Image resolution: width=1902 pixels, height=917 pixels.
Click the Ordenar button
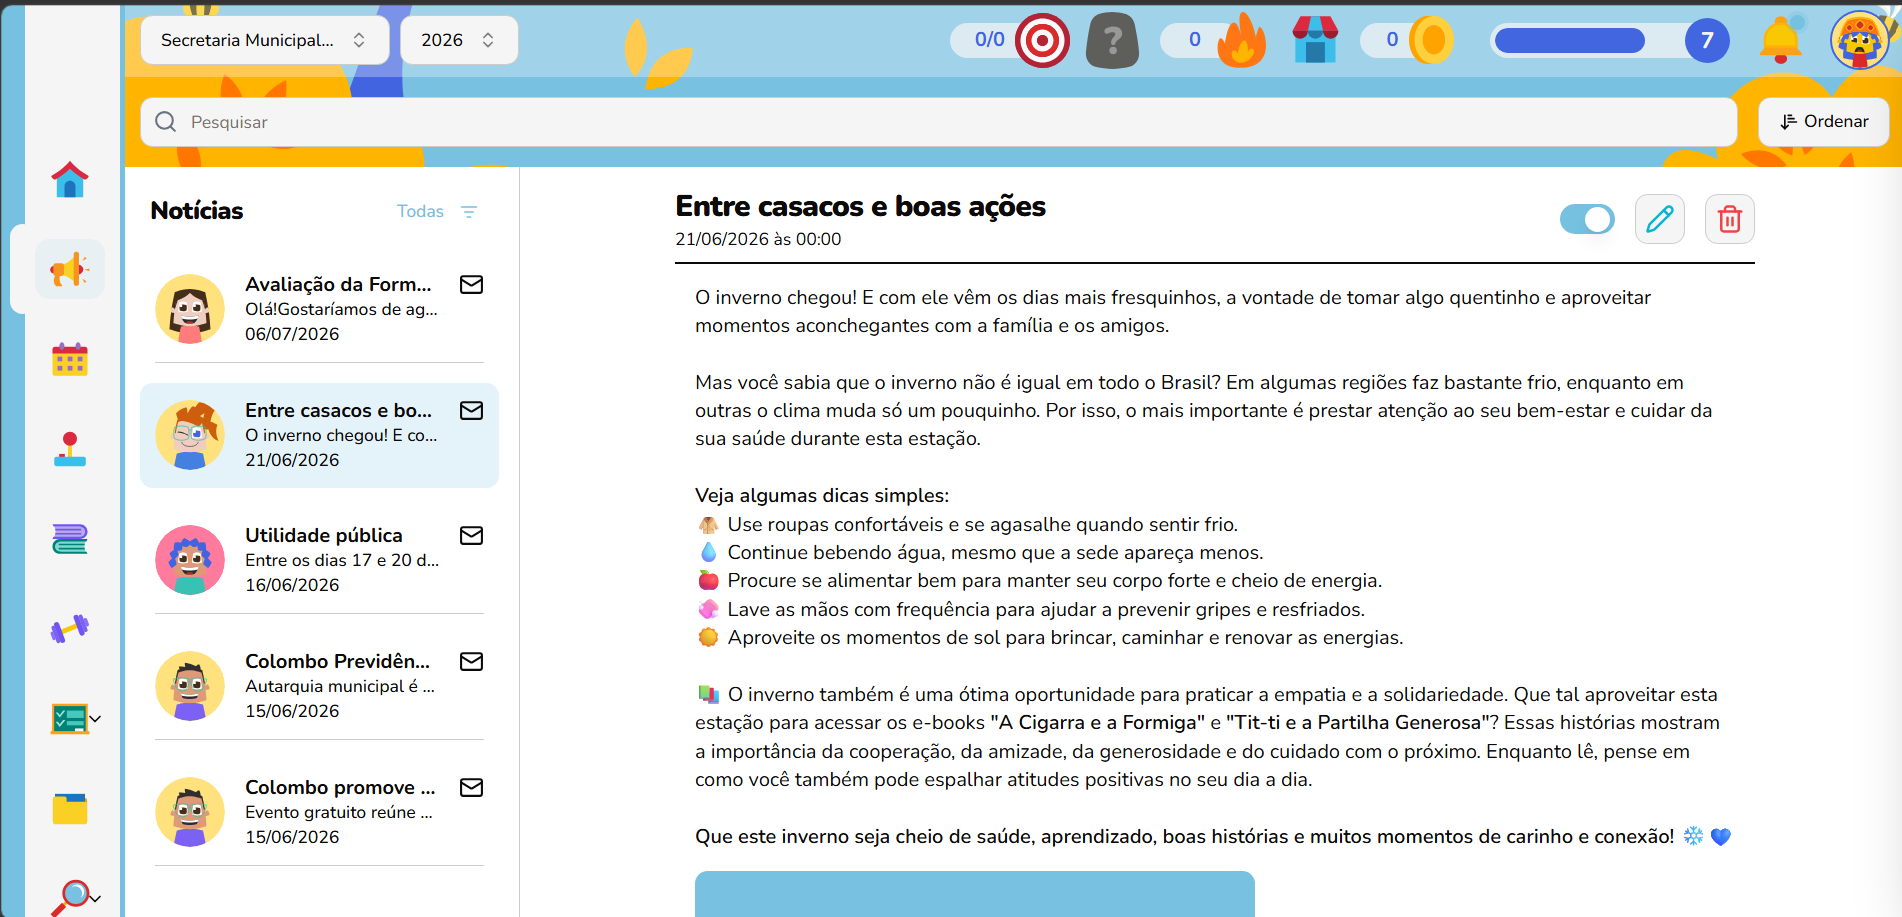click(1824, 122)
